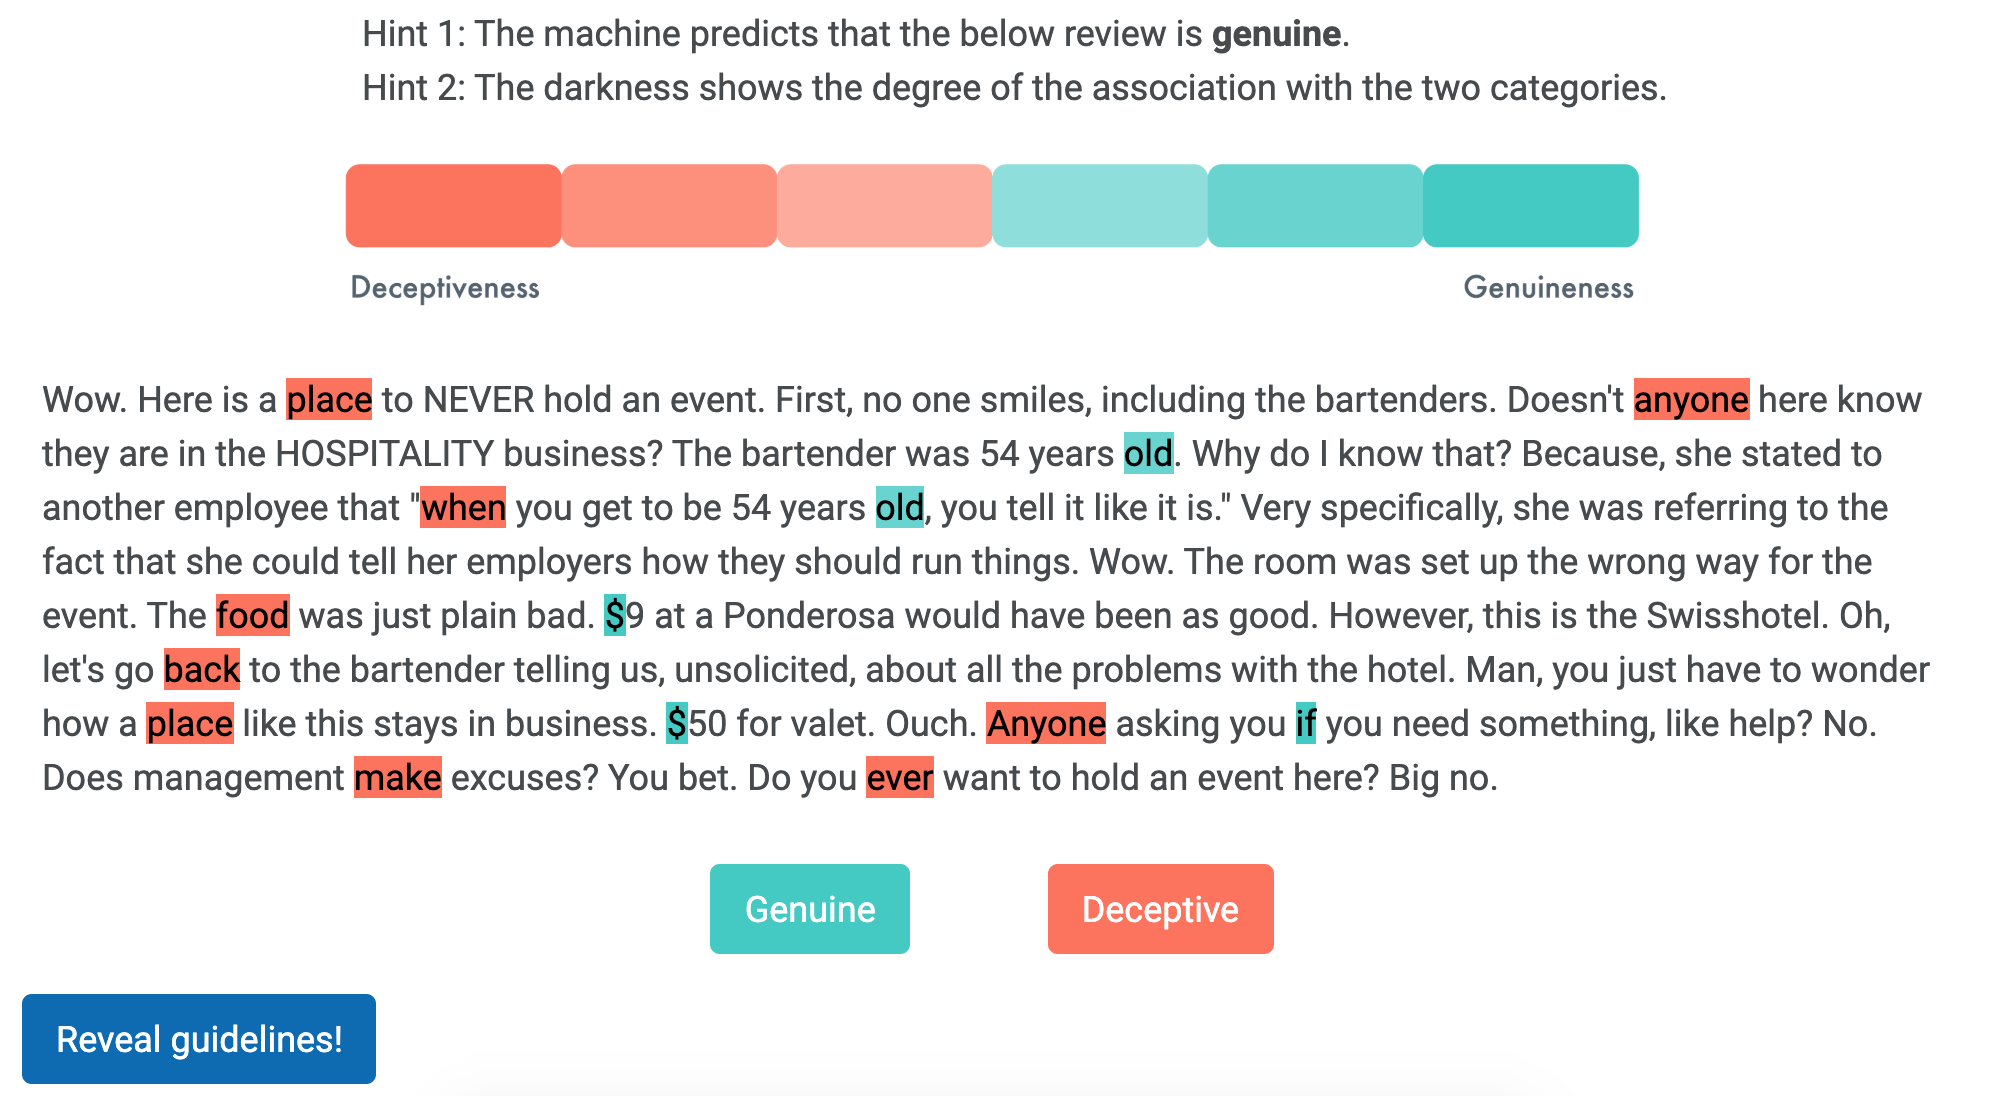The image size is (1992, 1096).
Task: Click the highlighted word "back"
Action: click(x=202, y=670)
